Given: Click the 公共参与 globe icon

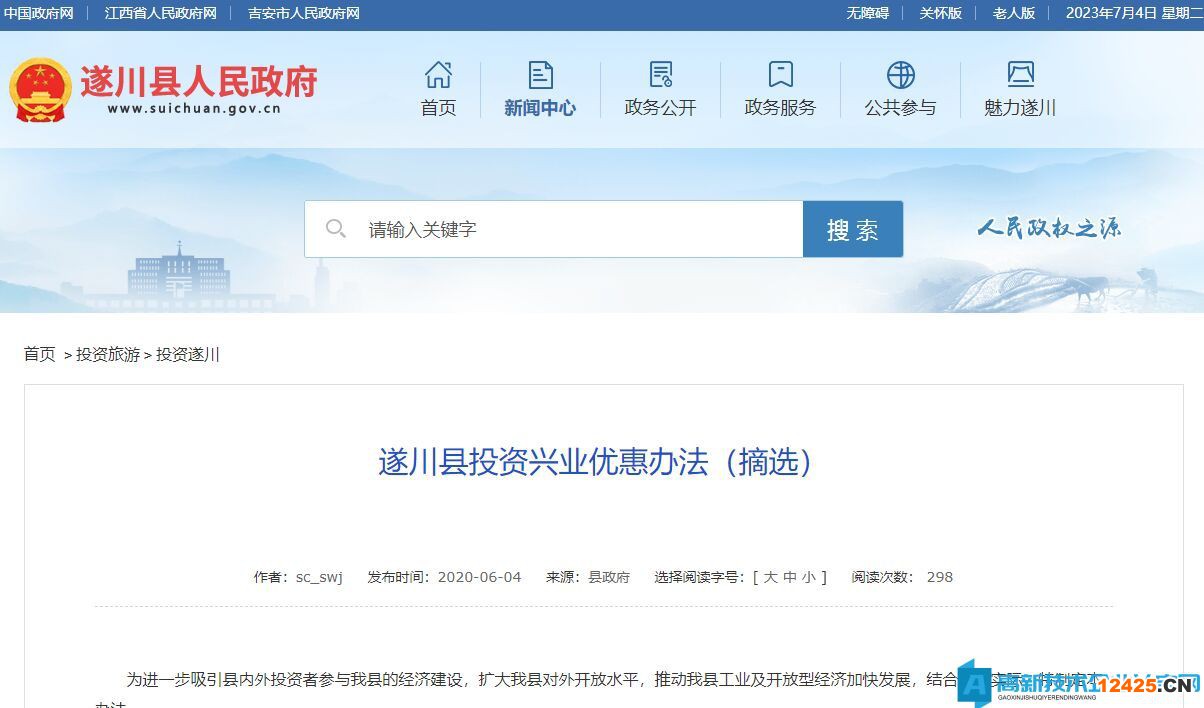Looking at the screenshot, I should click(901, 74).
